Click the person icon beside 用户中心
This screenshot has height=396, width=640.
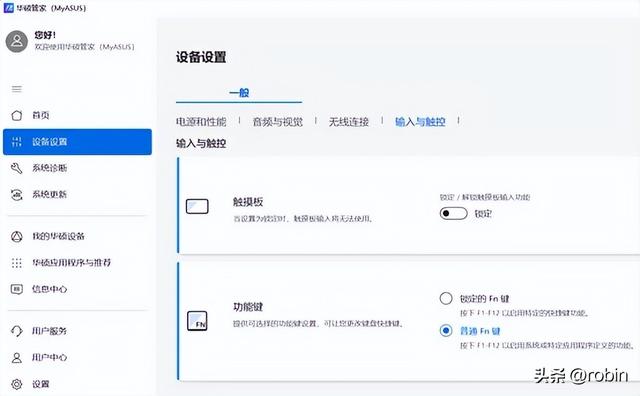tap(17, 358)
